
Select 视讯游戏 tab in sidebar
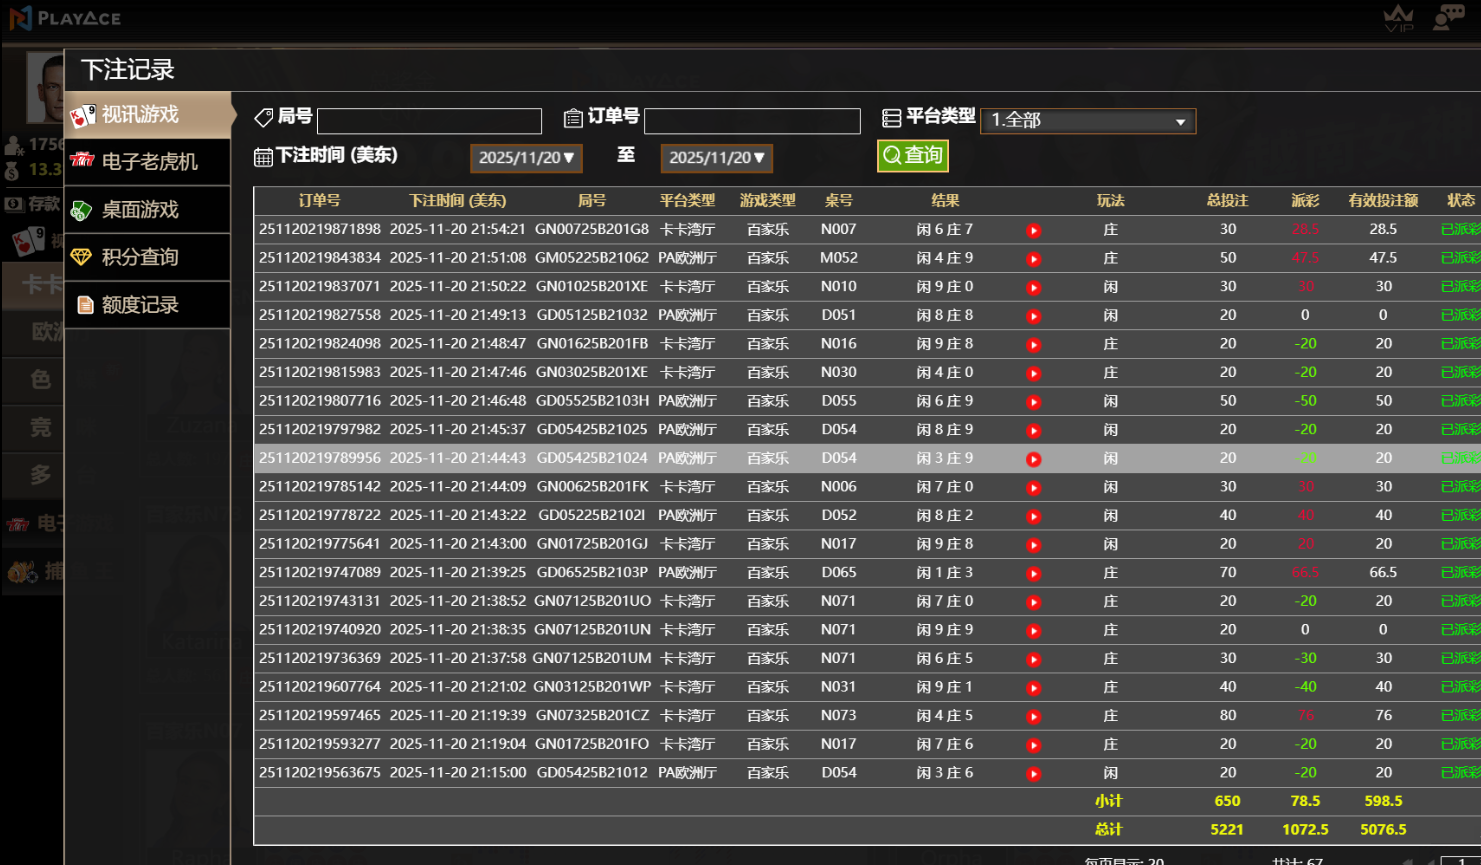(148, 115)
